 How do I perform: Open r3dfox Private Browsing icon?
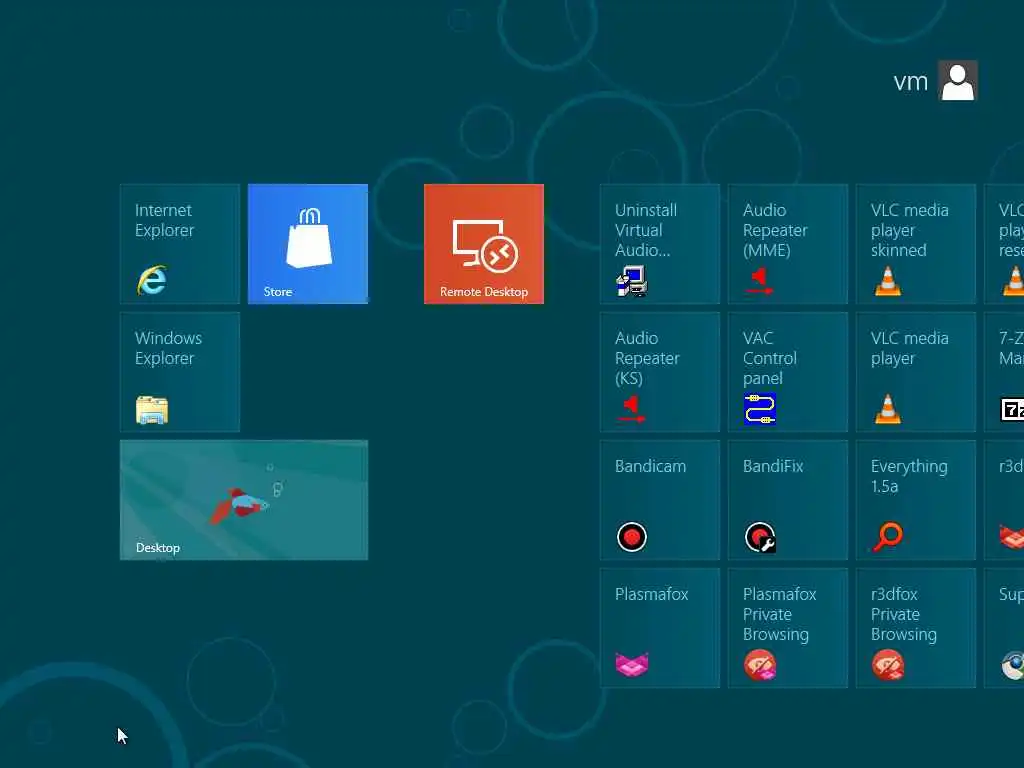click(x=888, y=665)
